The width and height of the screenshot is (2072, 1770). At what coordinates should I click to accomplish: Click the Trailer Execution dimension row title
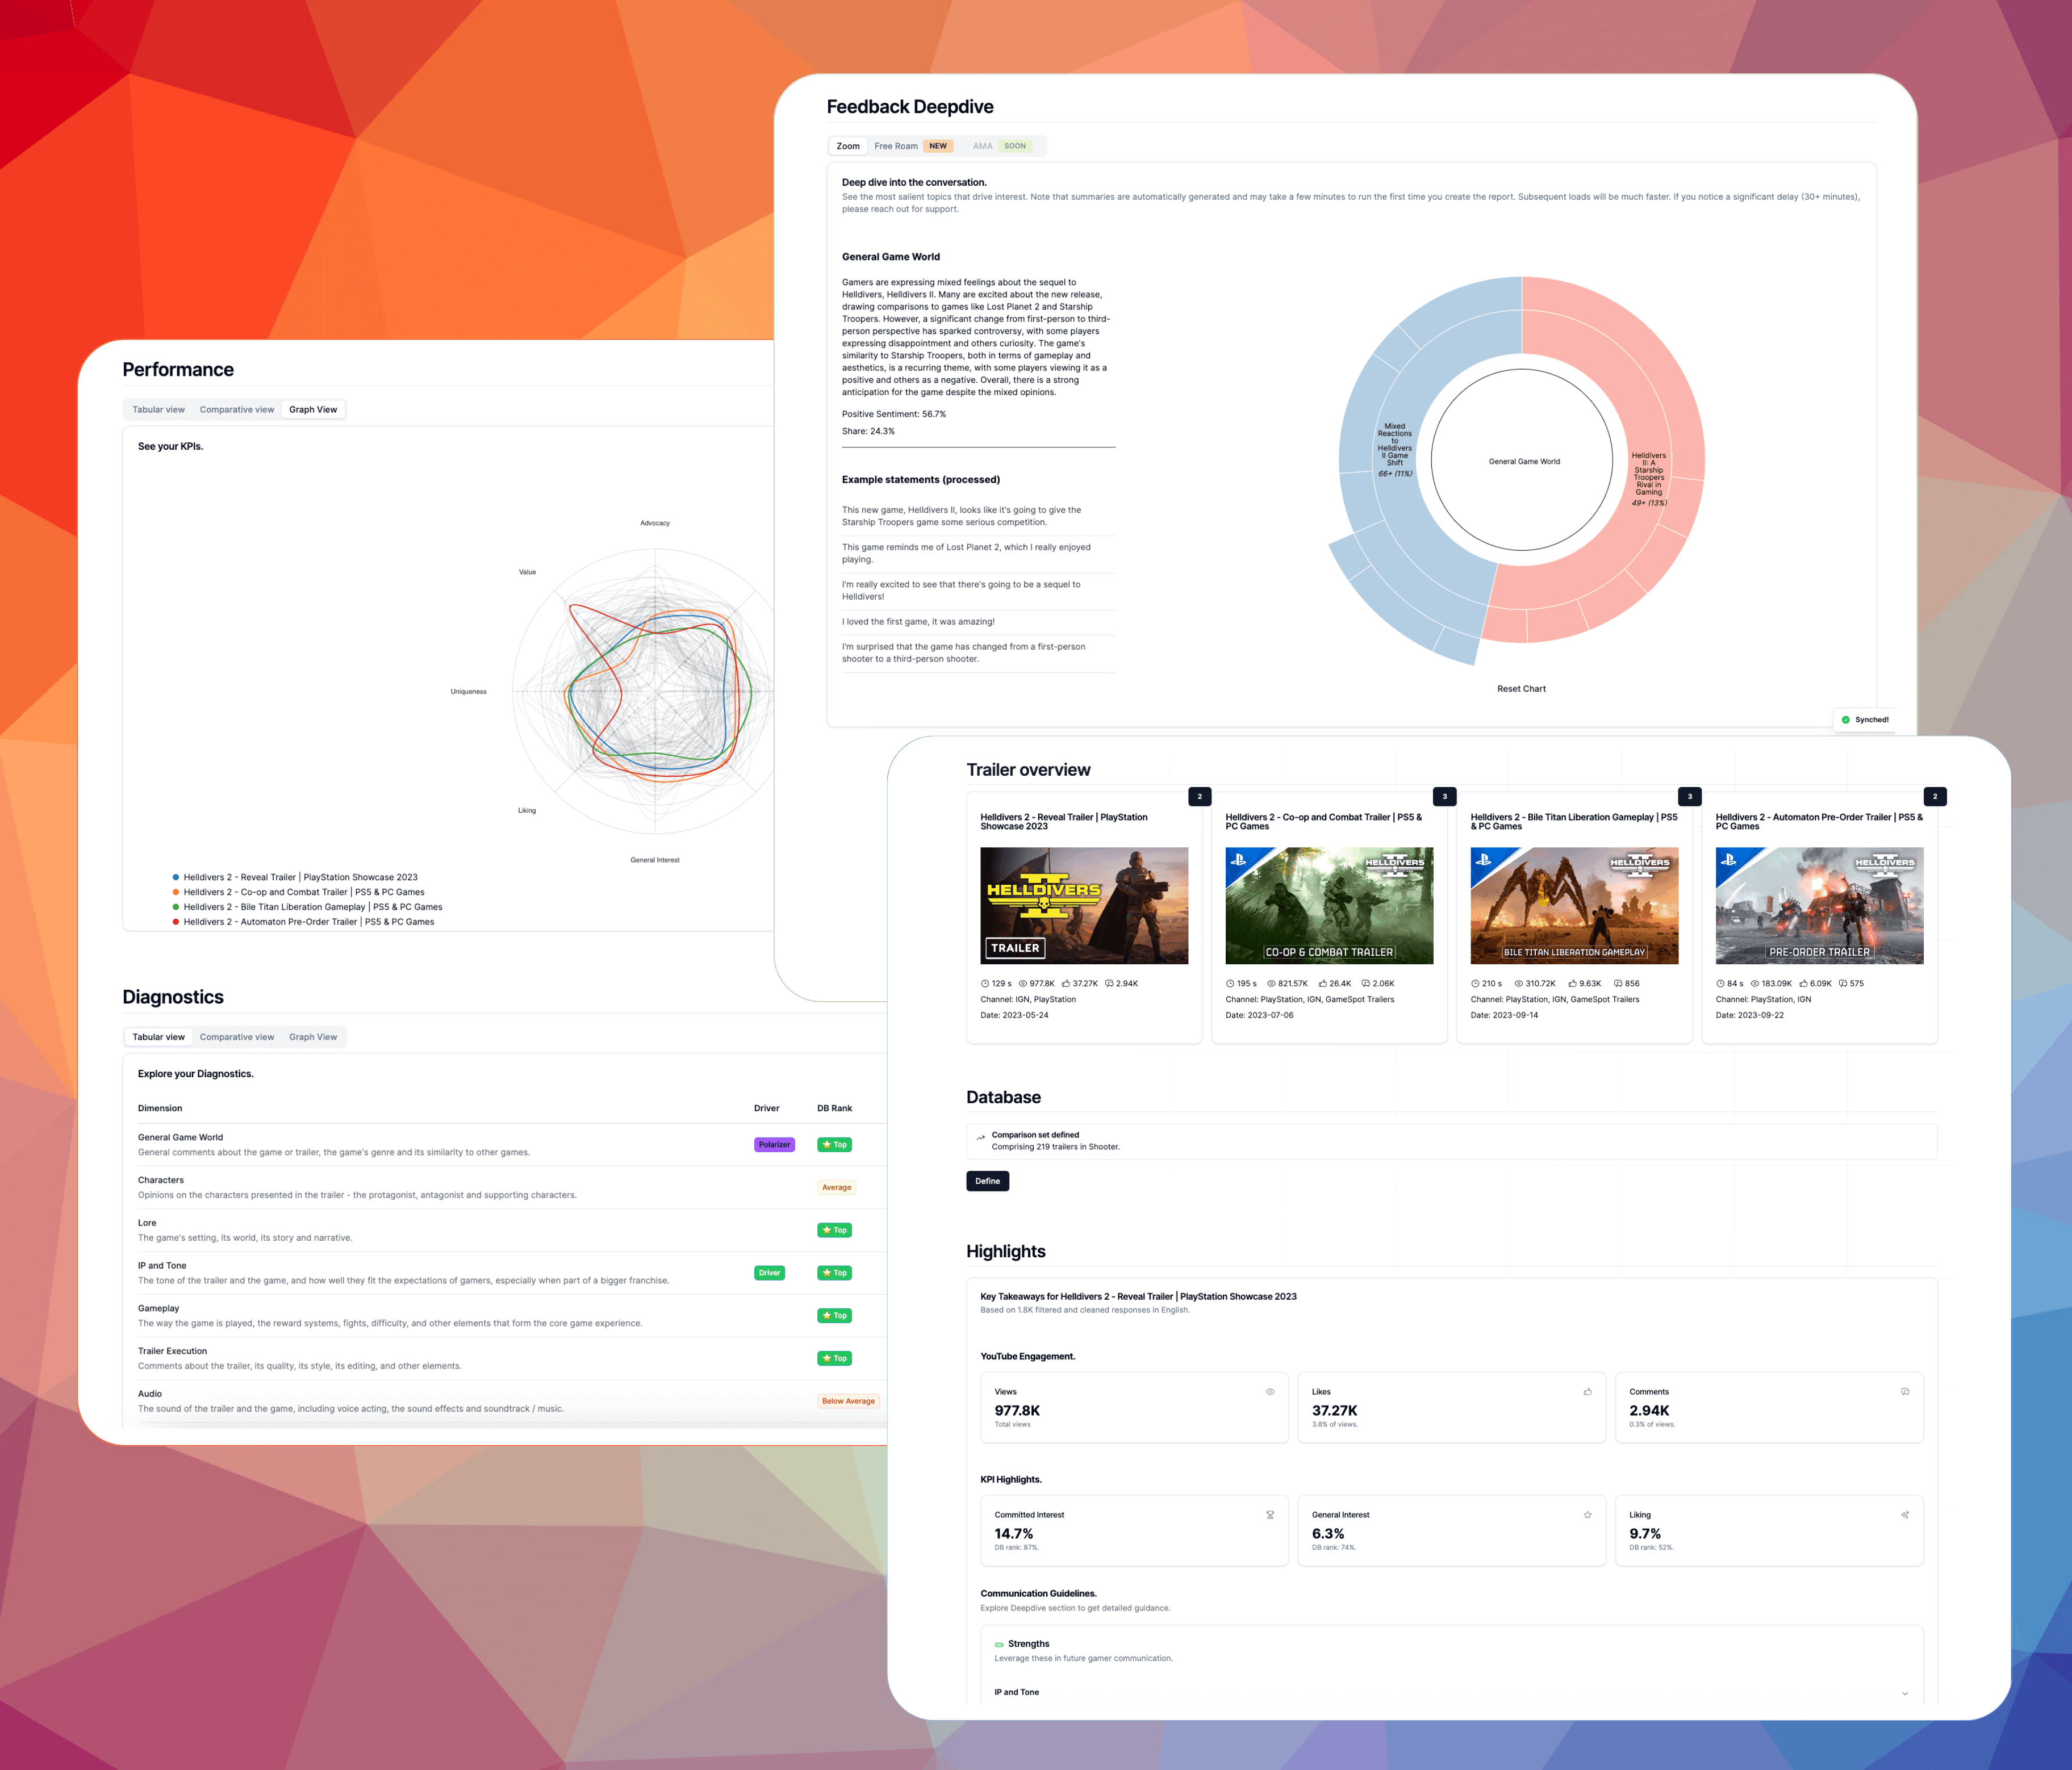pos(172,1351)
